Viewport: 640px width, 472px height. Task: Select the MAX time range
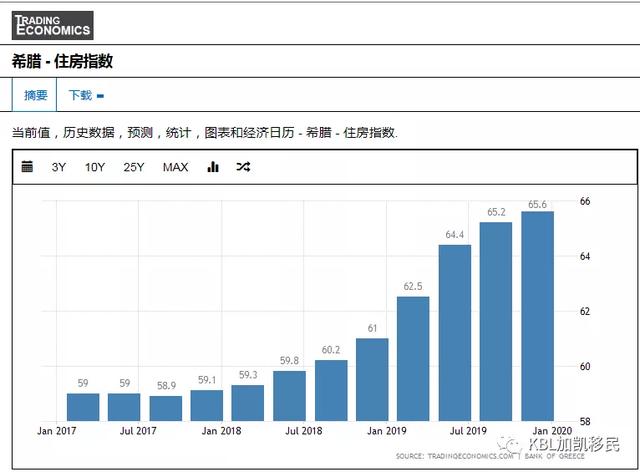[x=176, y=167]
